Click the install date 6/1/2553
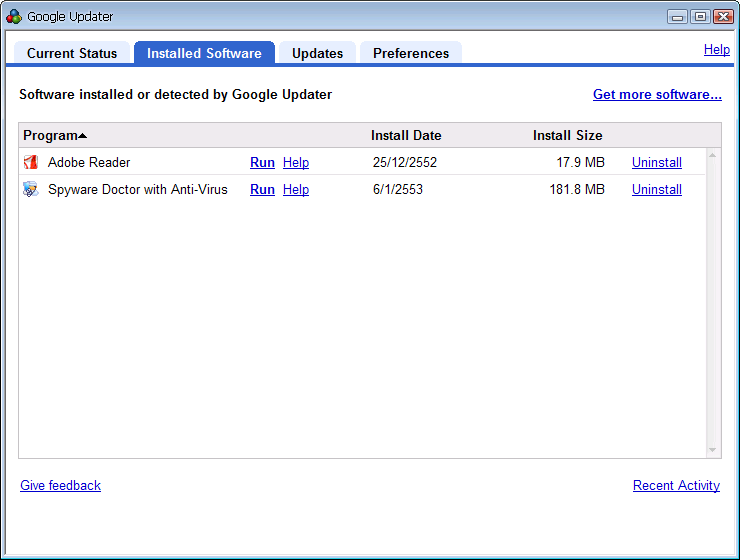Viewport: 740px width, 560px height. [398, 189]
